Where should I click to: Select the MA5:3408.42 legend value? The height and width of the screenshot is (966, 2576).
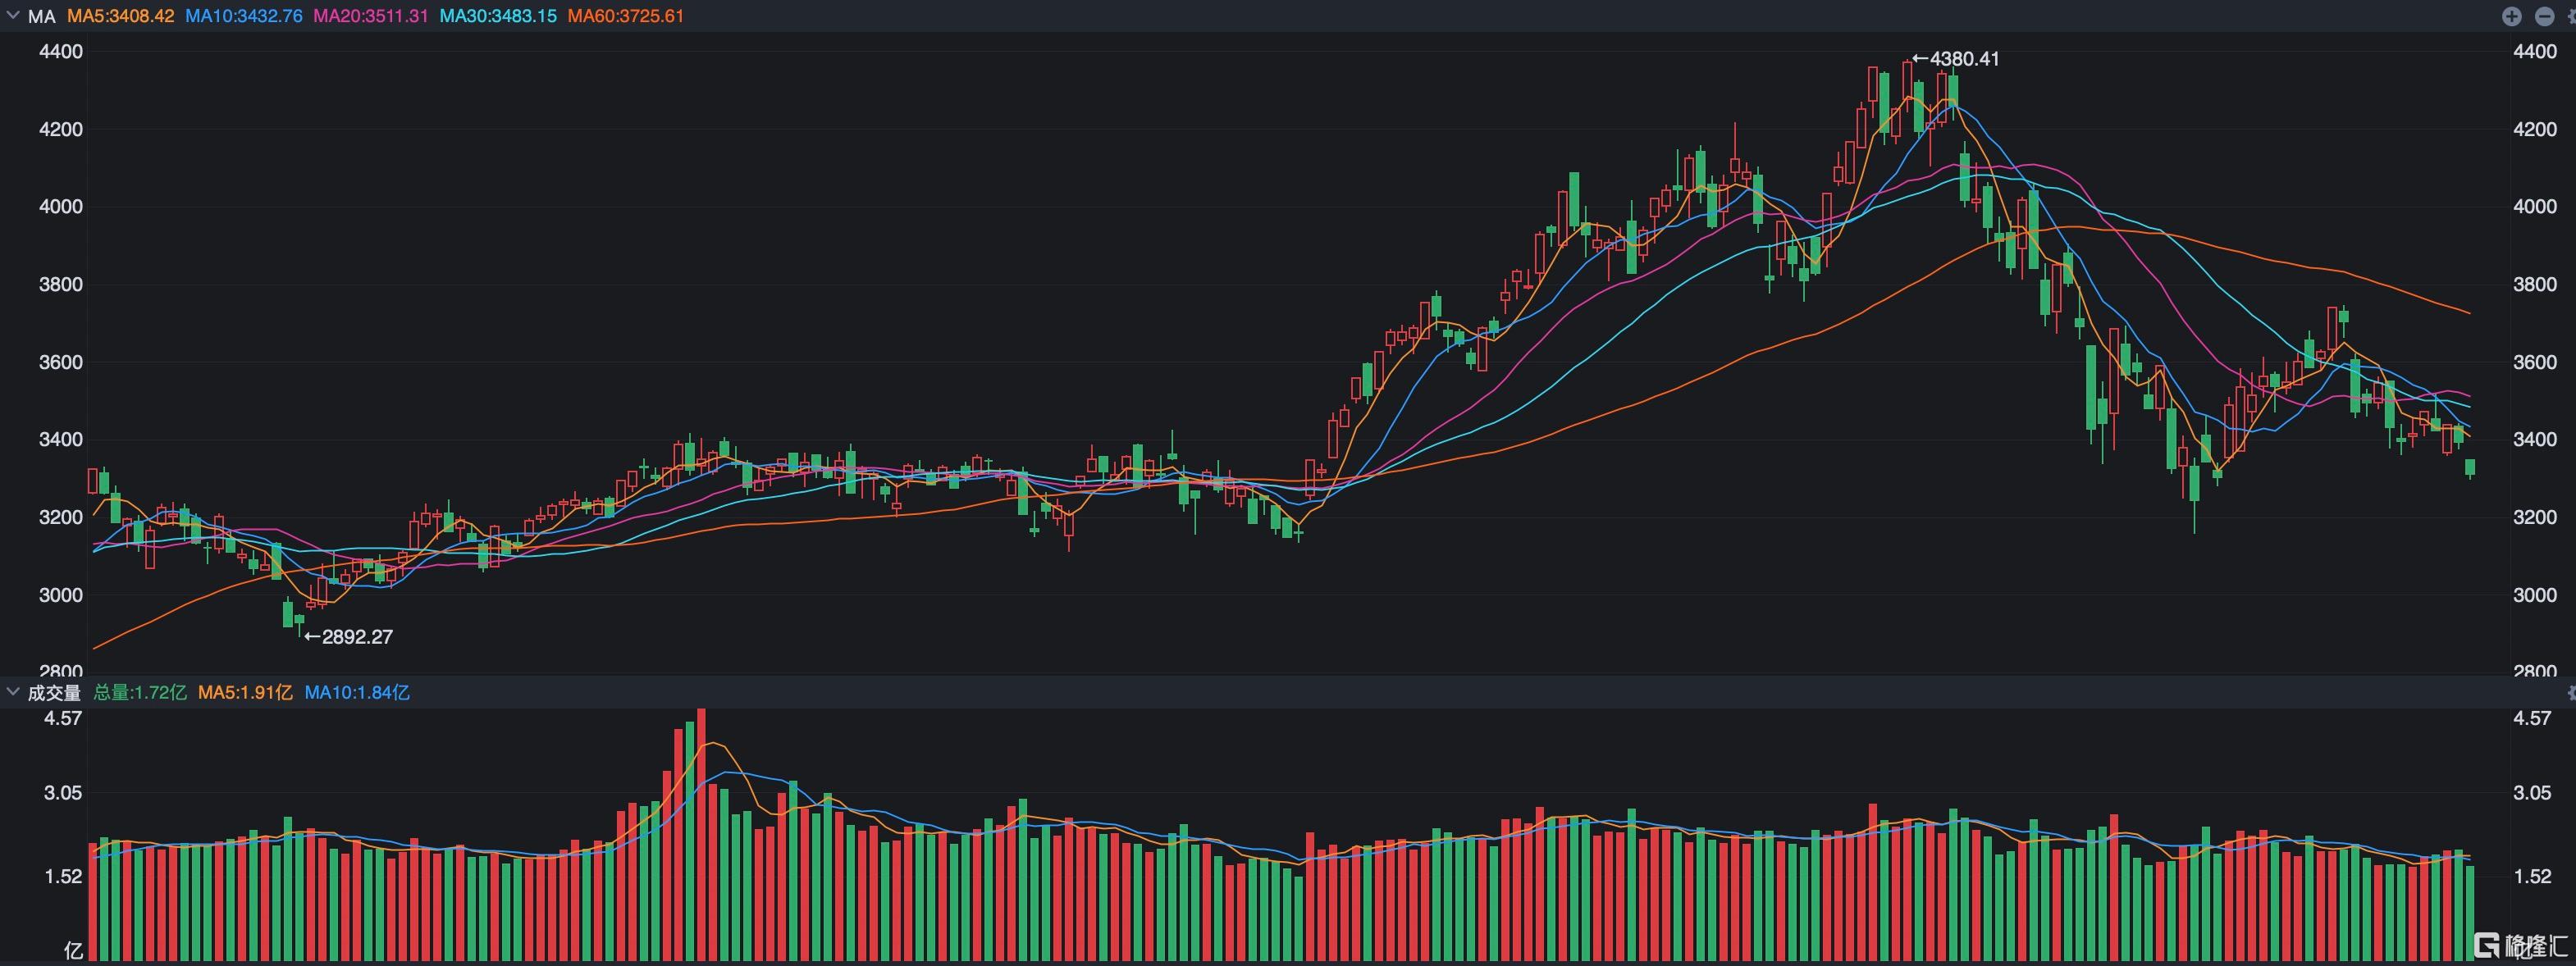tap(121, 16)
